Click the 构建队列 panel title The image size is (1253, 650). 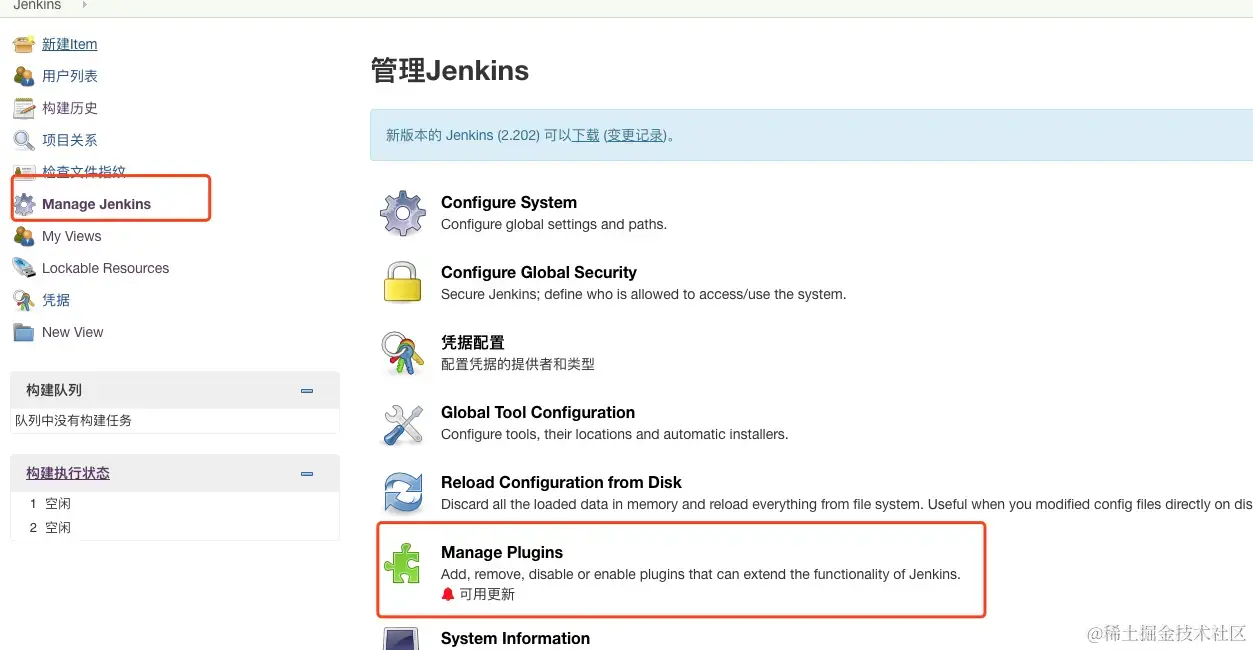54,390
